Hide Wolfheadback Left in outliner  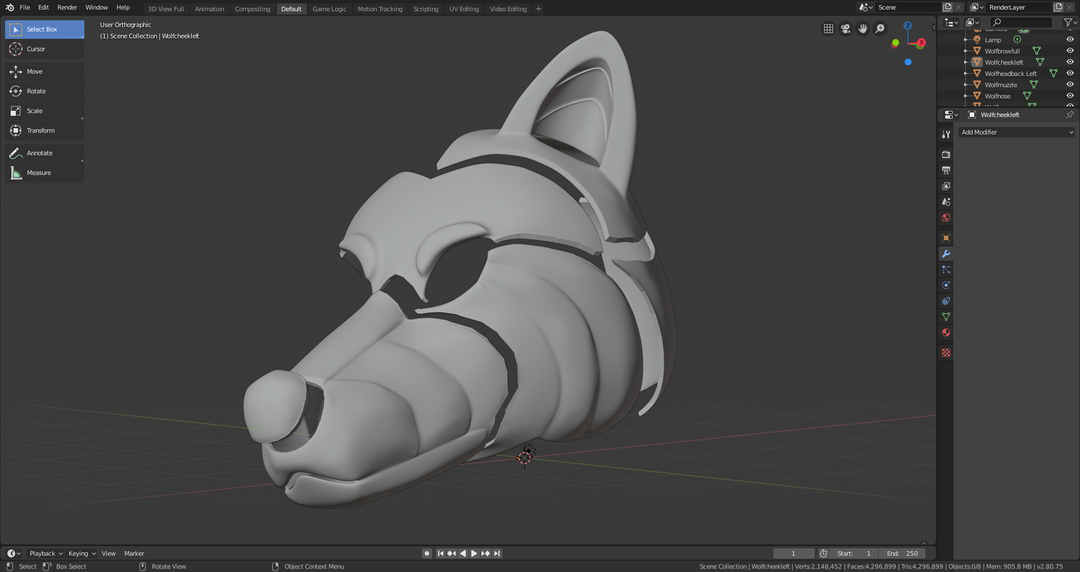[1070, 74]
